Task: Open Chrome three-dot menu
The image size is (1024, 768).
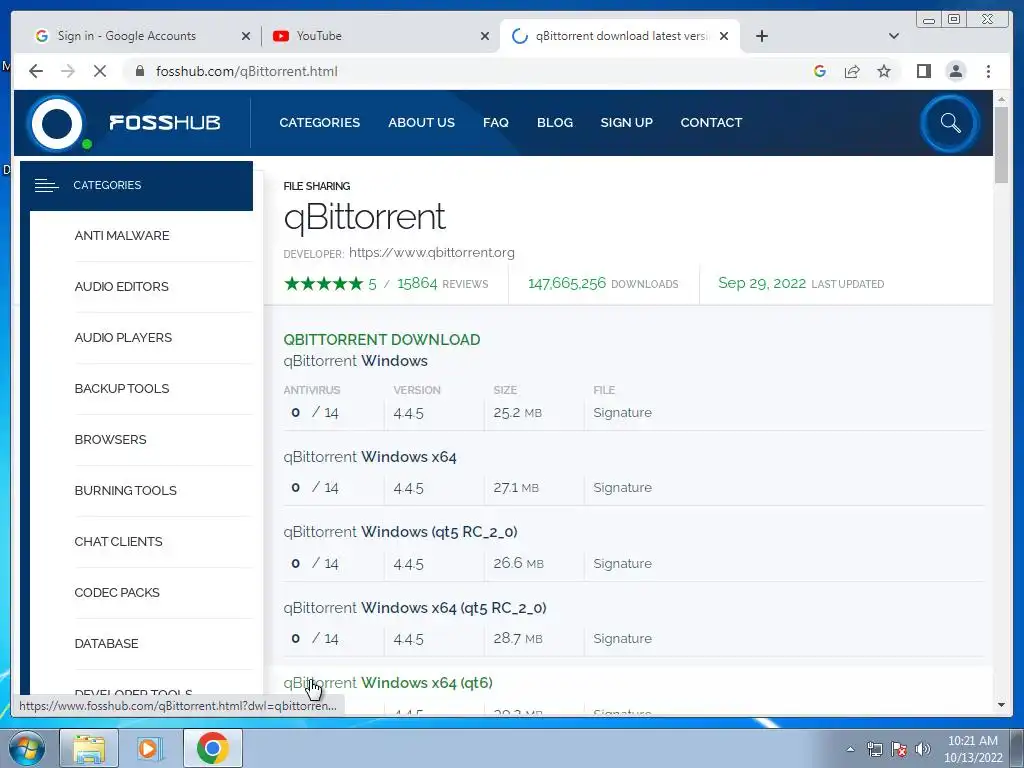Action: click(x=989, y=71)
